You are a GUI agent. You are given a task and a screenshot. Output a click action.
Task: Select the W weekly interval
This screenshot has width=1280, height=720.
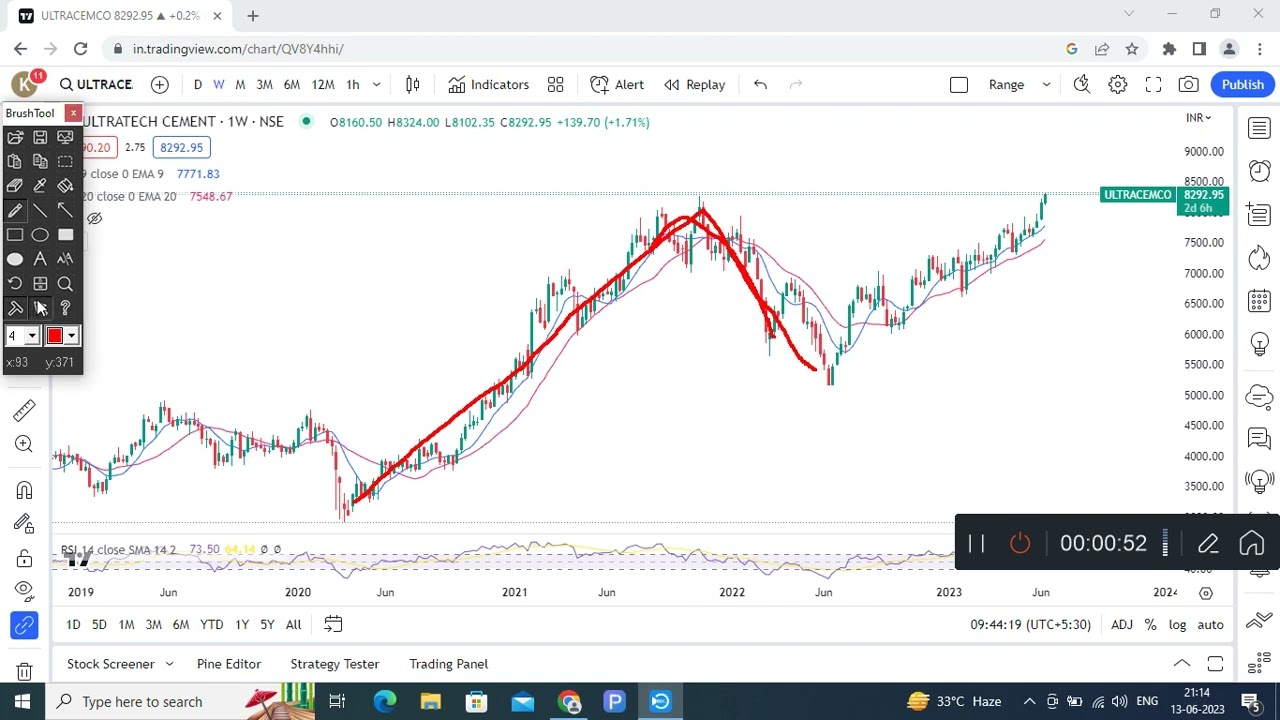tap(218, 85)
